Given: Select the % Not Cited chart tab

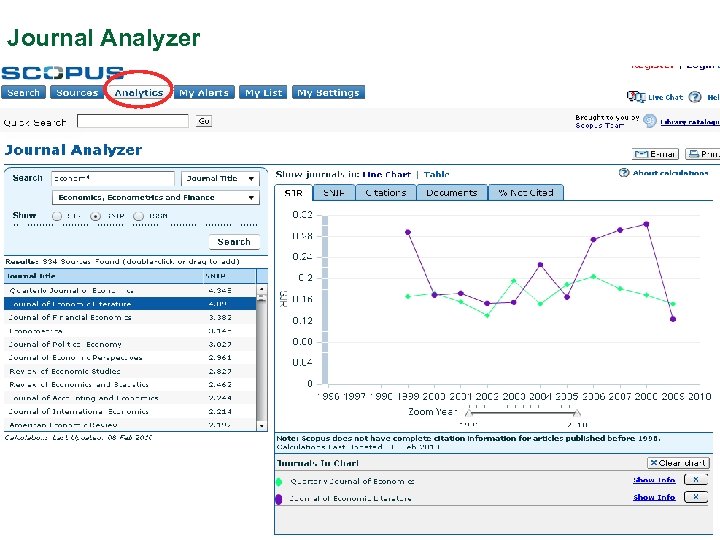Looking at the screenshot, I should pos(526,193).
